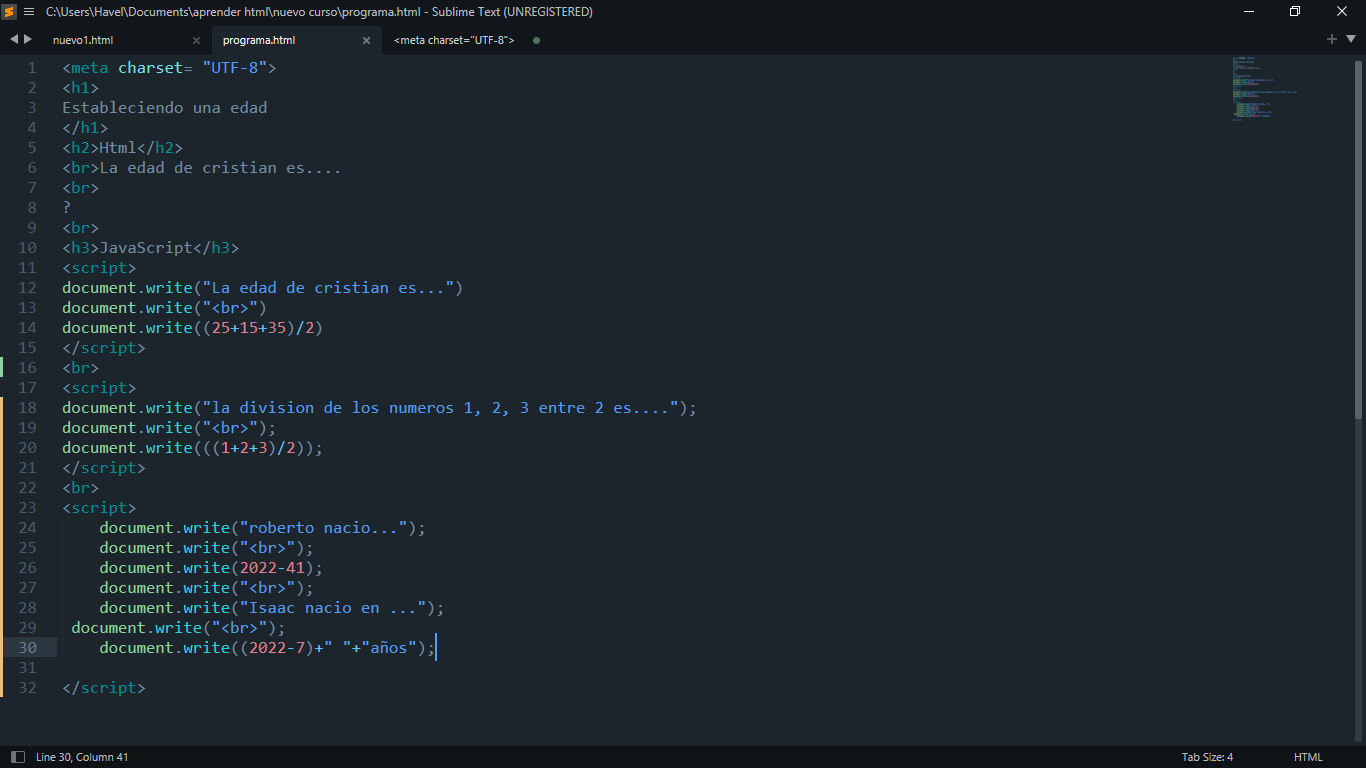The height and width of the screenshot is (768, 1366).
Task: Click the "Isaac nacio en ..." line
Action: point(272,608)
